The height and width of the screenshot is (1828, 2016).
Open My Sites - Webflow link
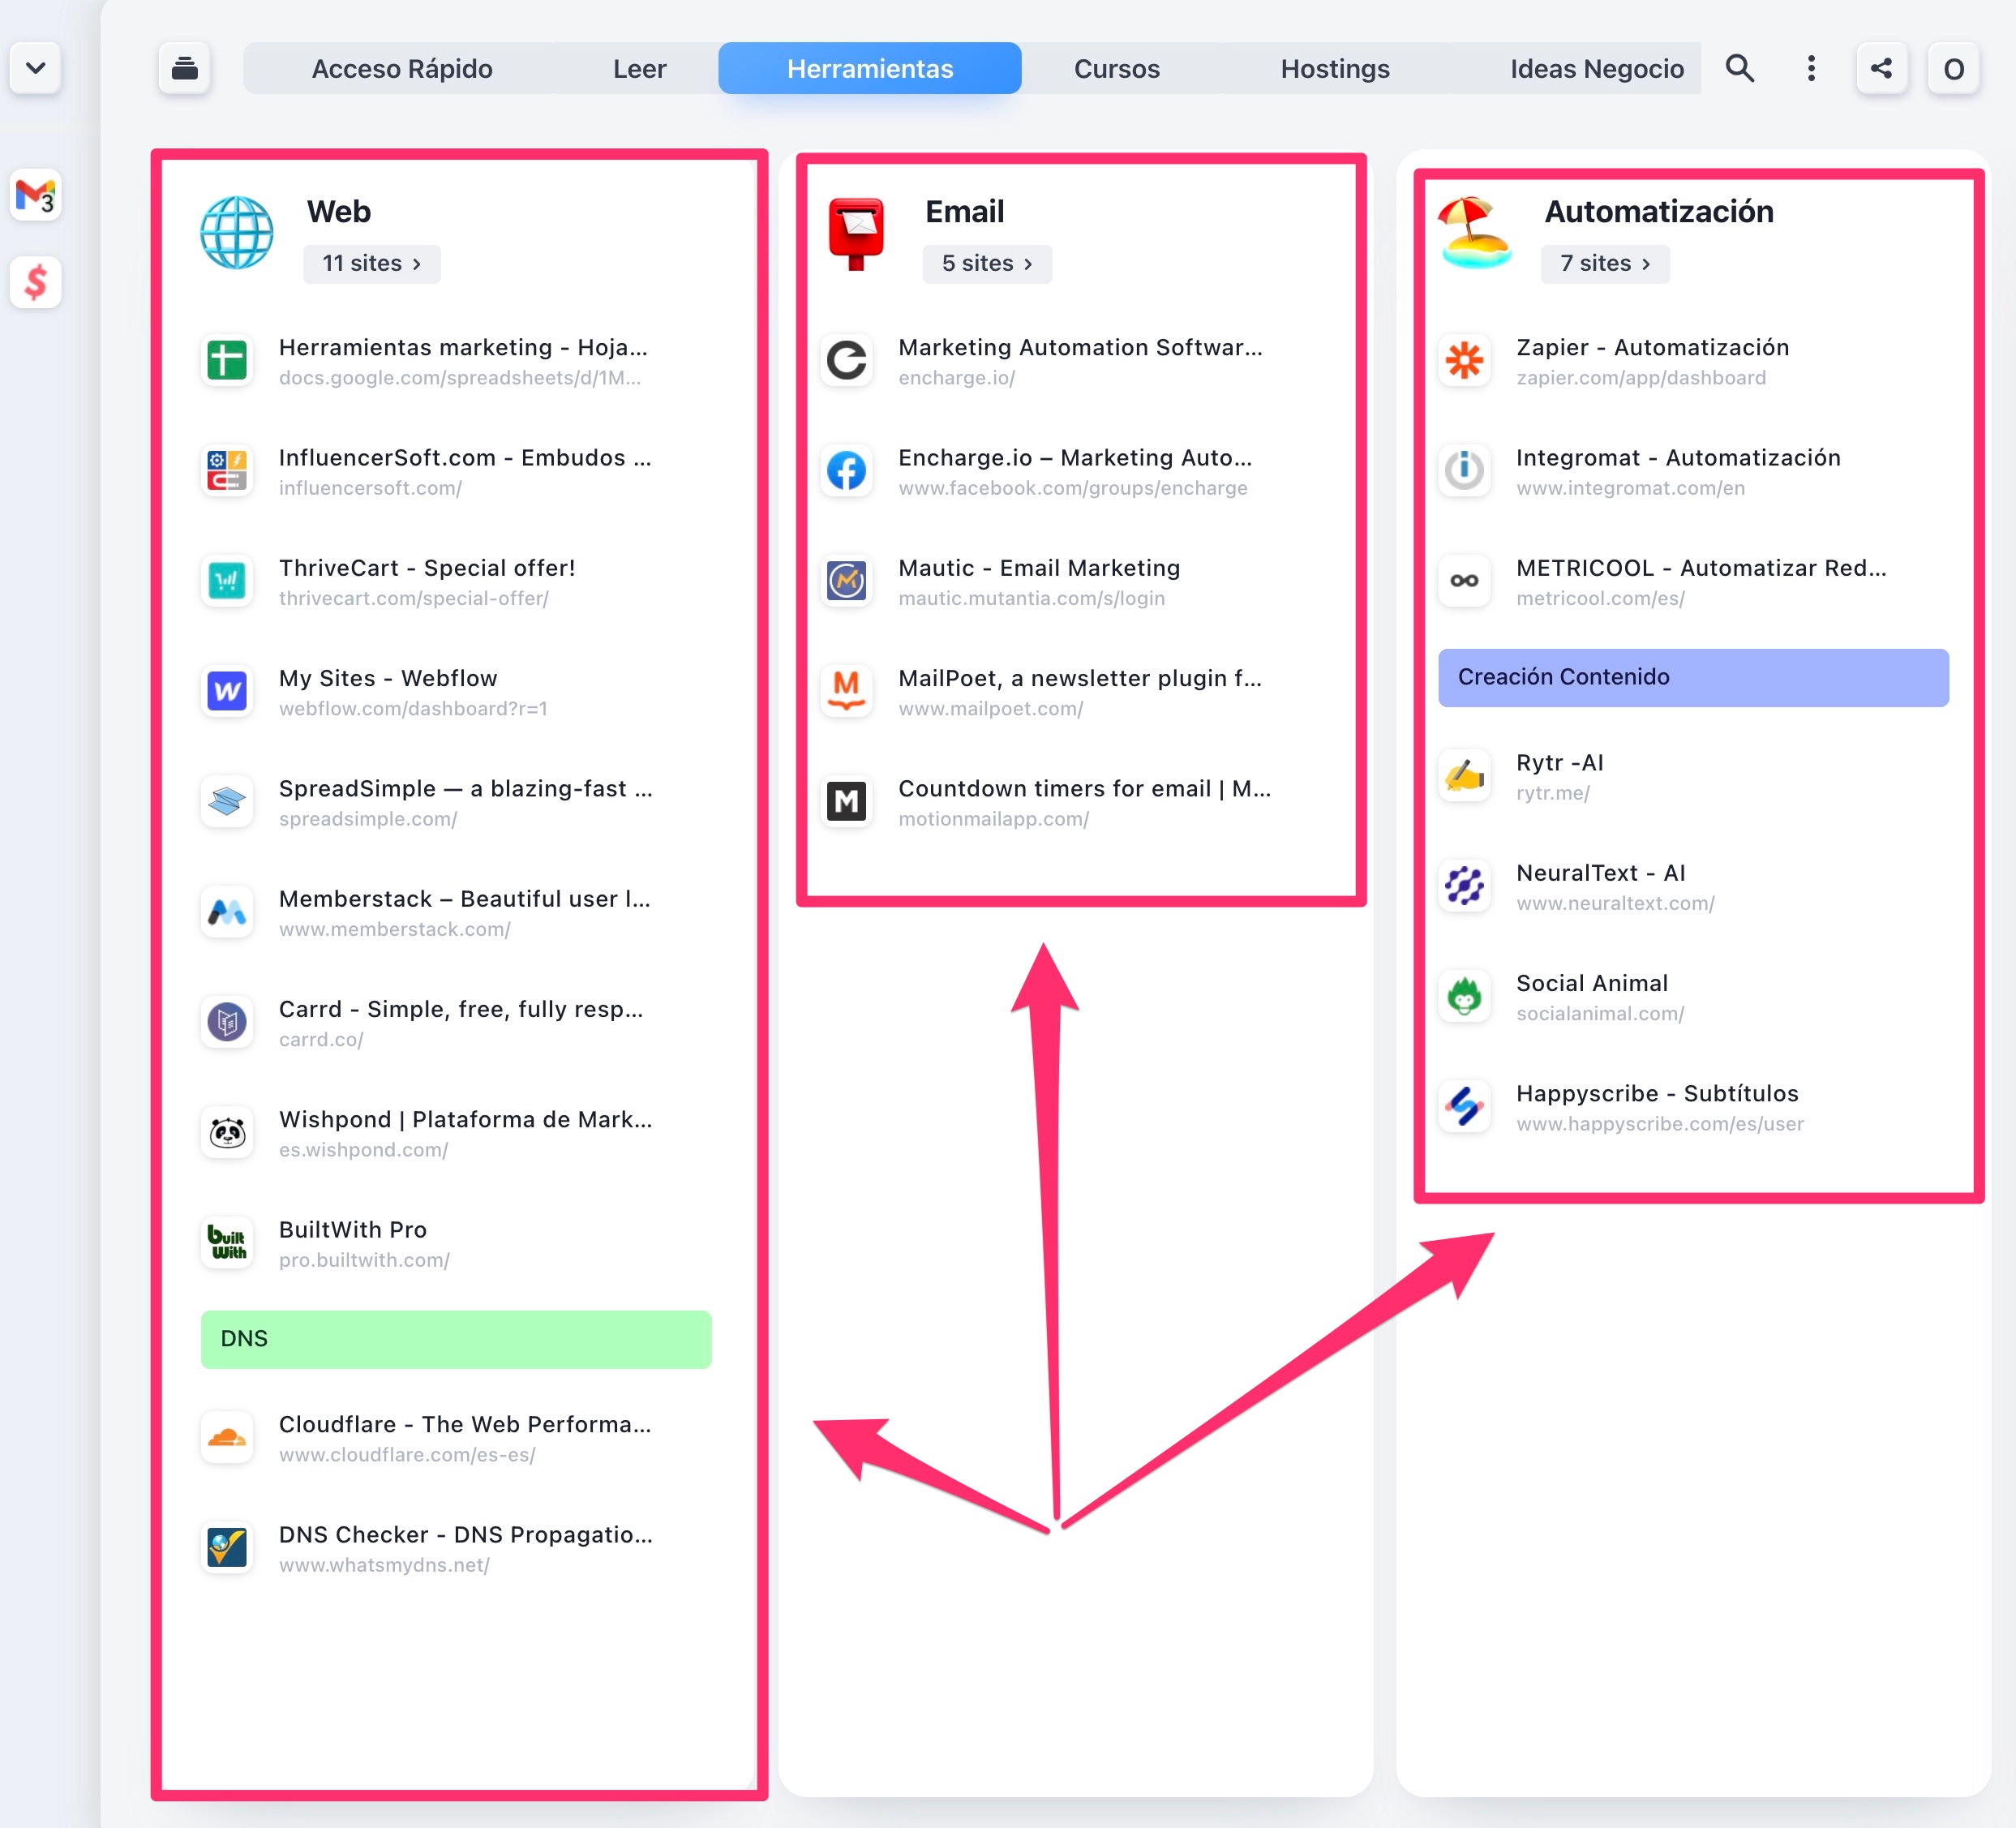(388, 678)
